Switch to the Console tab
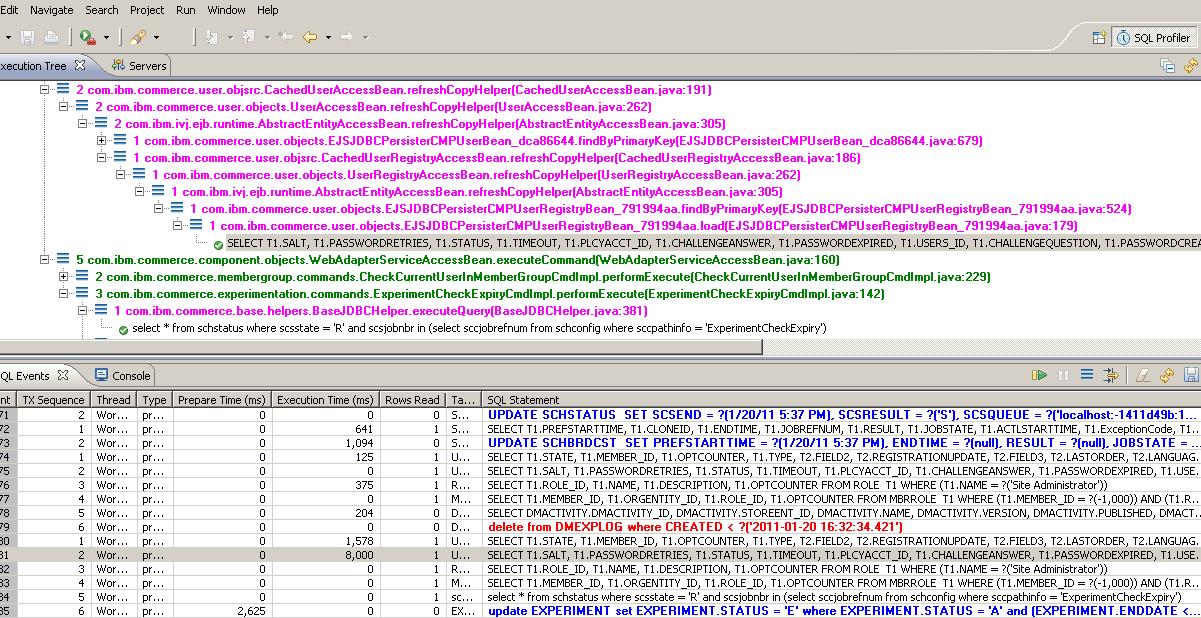The image size is (1201, 618). [x=123, y=376]
